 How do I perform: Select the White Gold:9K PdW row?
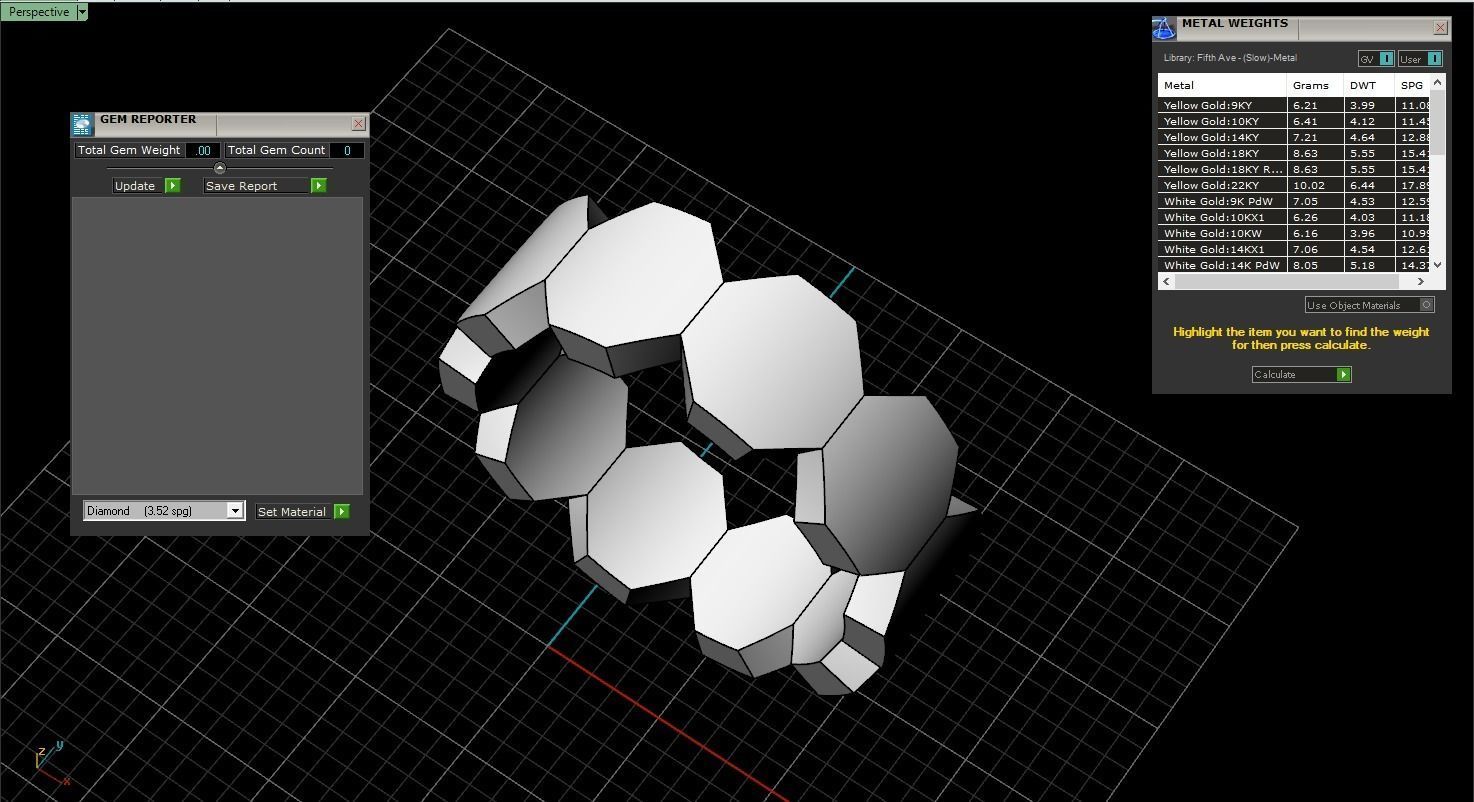pyautogui.click(x=1295, y=201)
